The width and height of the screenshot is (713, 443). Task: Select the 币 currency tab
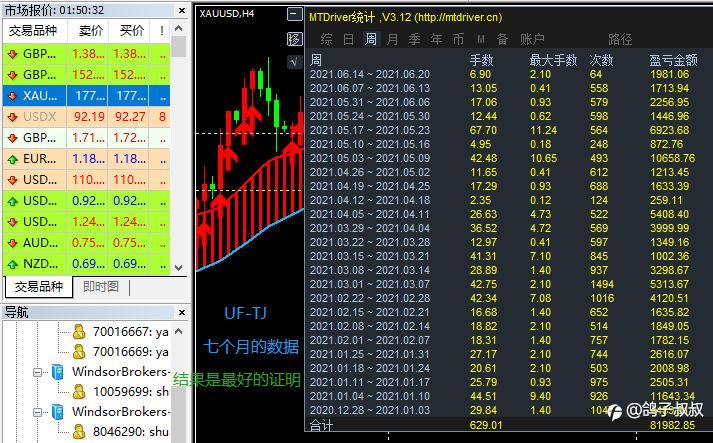tap(458, 40)
